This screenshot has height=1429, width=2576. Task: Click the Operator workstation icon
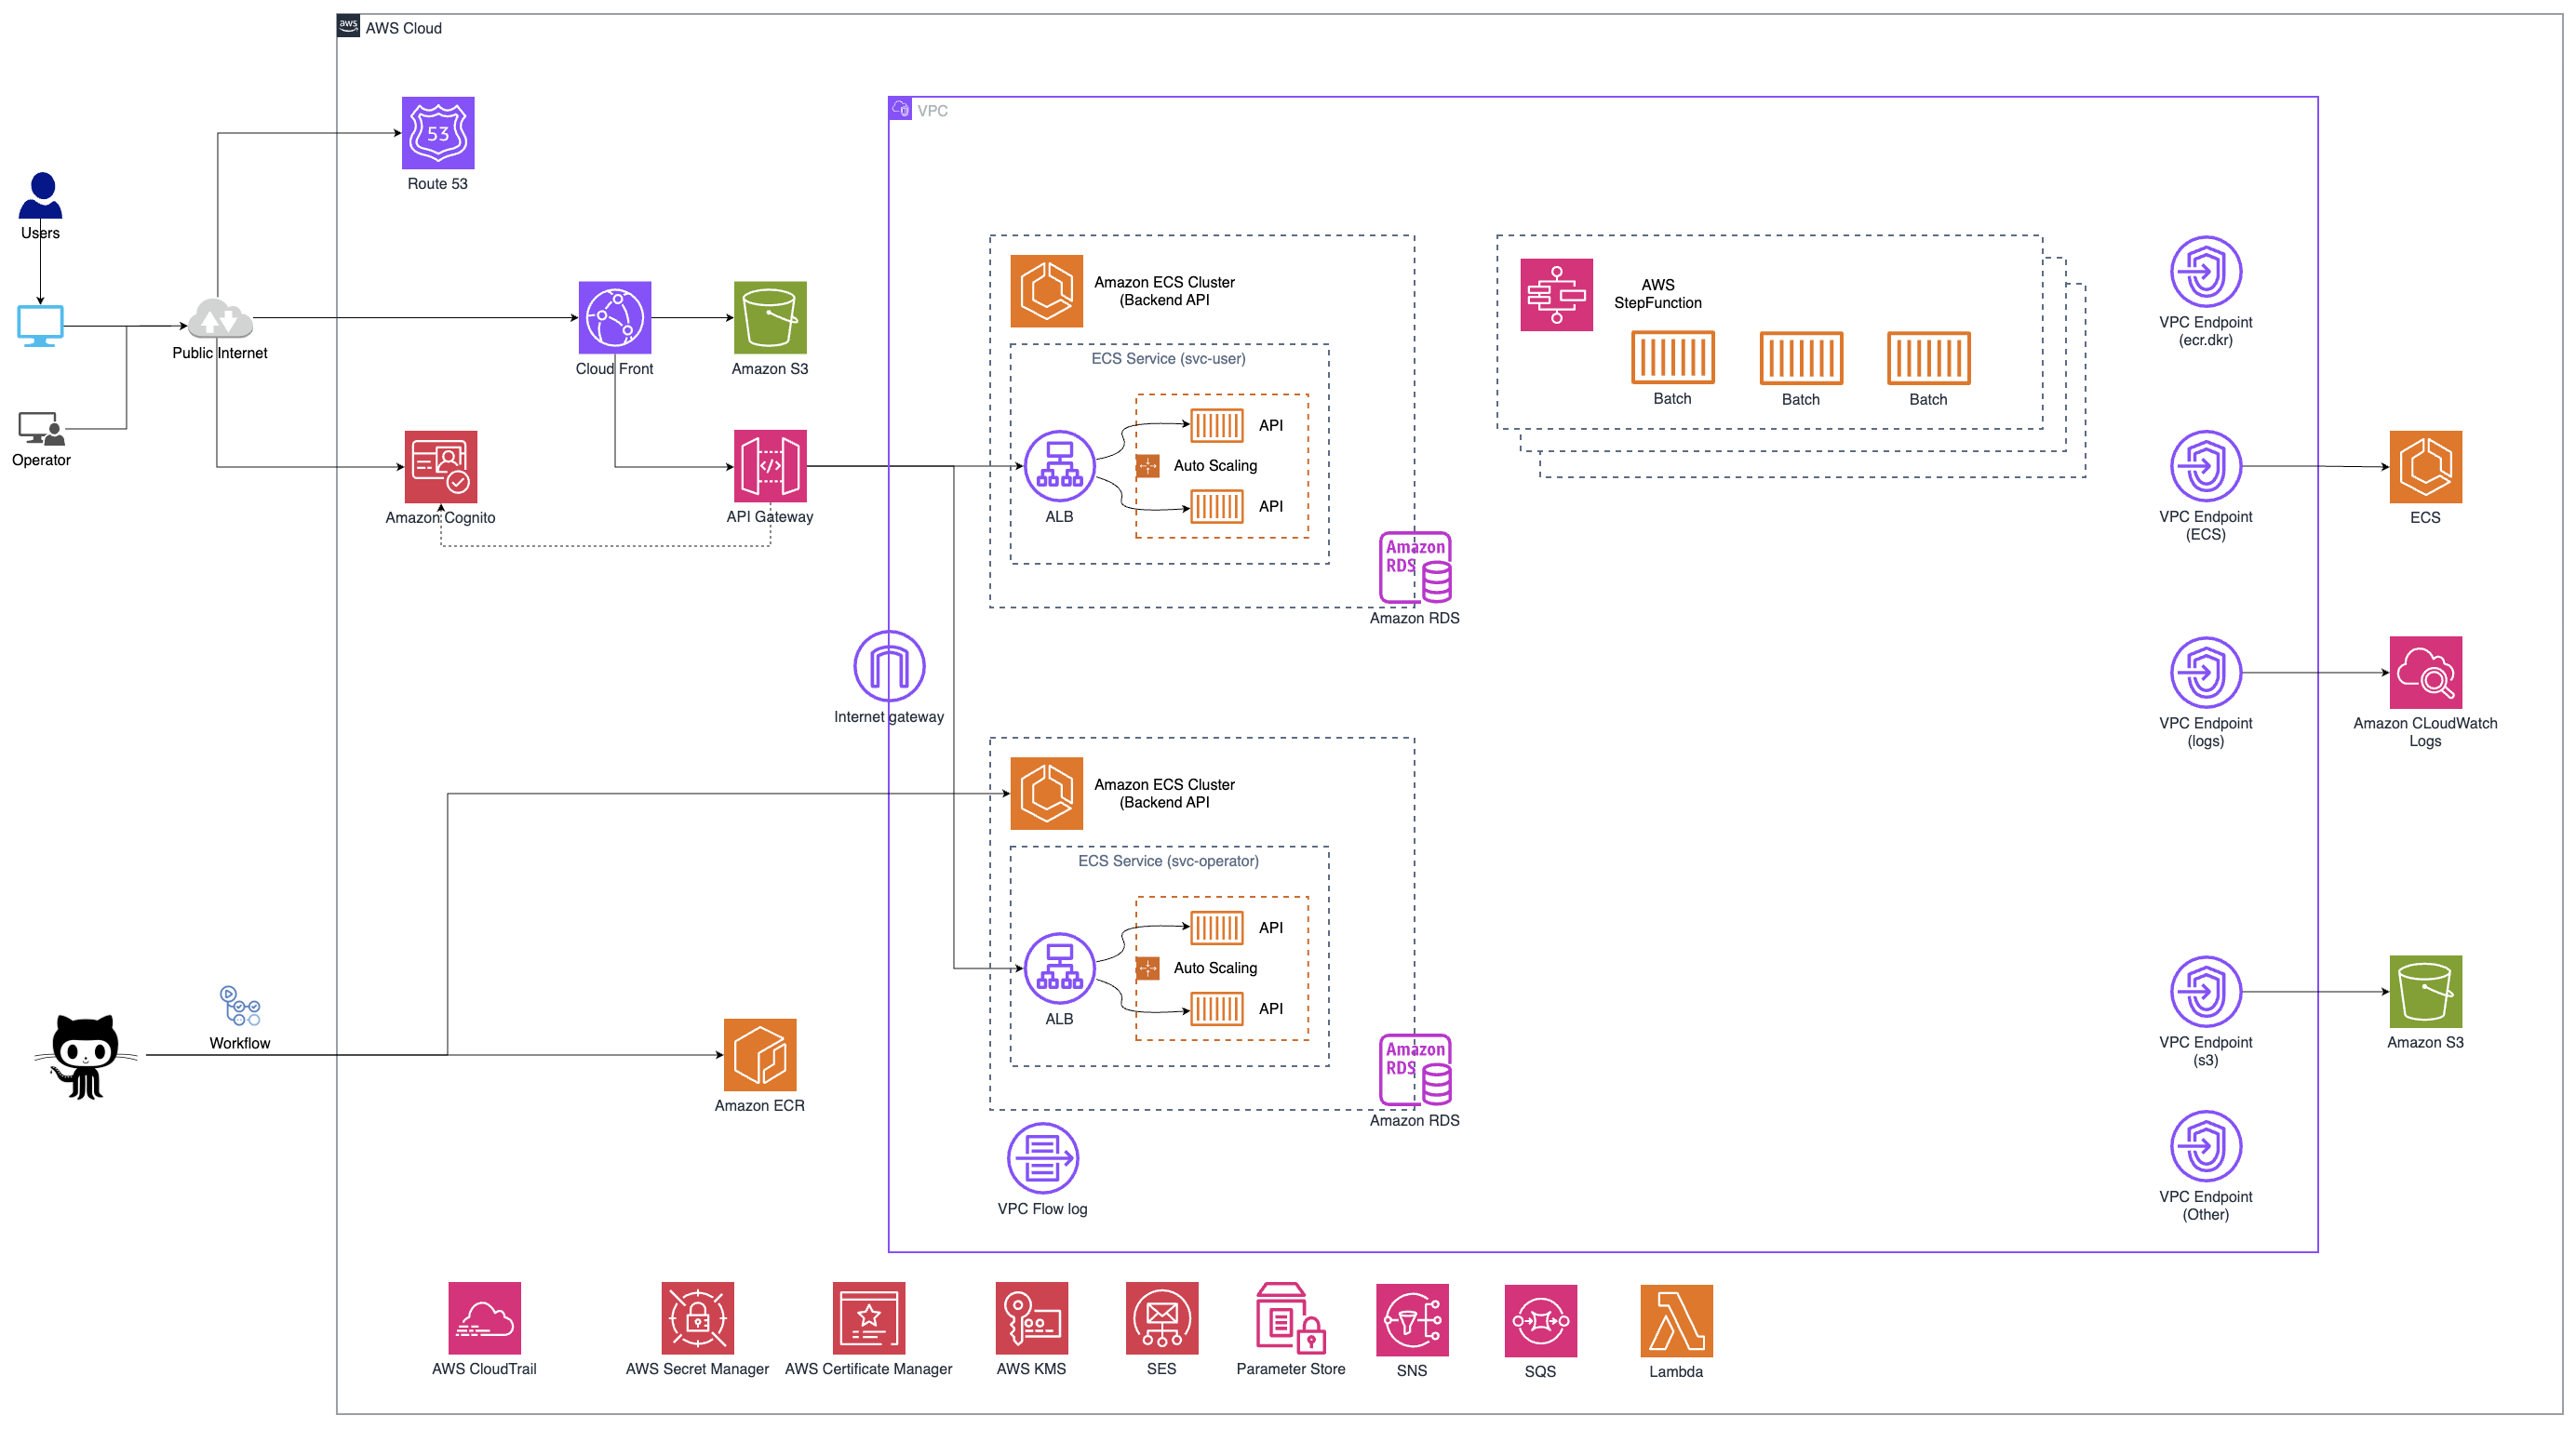[x=40, y=428]
